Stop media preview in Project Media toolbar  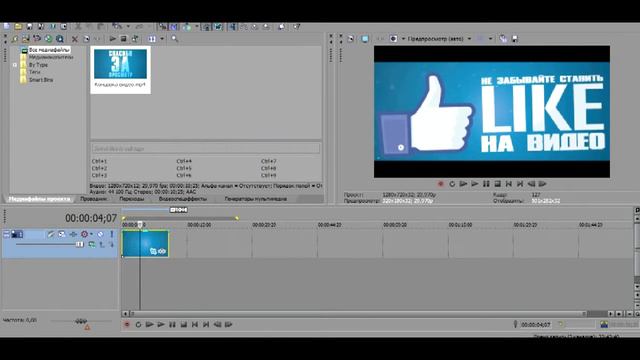point(123,39)
